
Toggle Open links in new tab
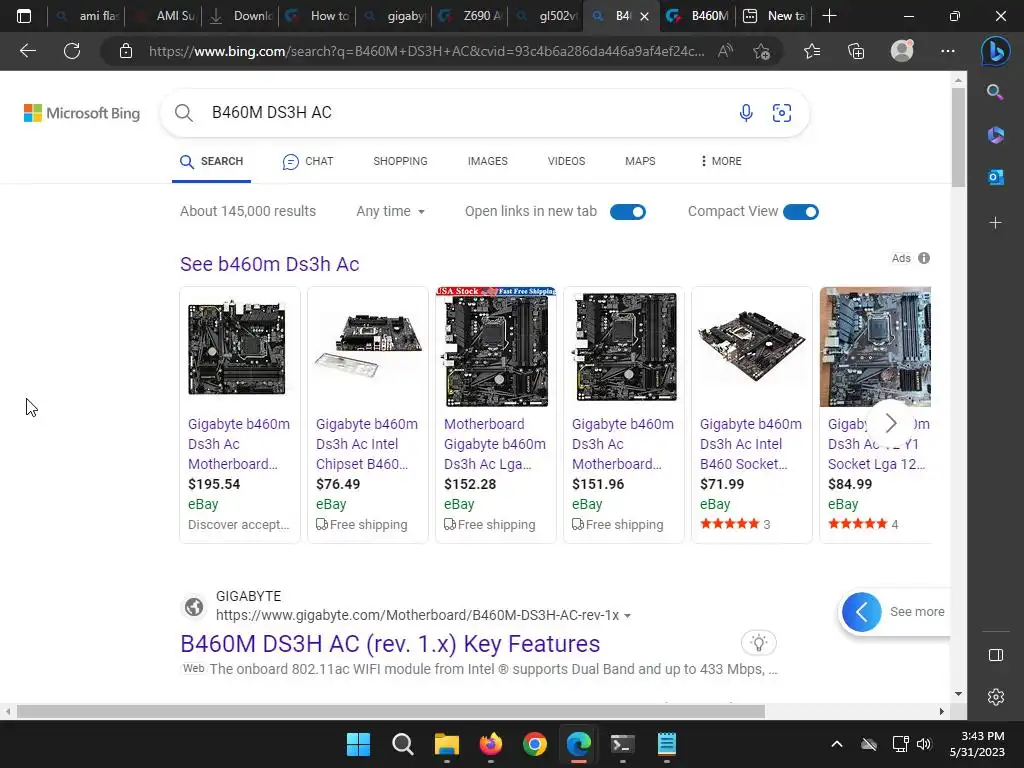point(628,212)
